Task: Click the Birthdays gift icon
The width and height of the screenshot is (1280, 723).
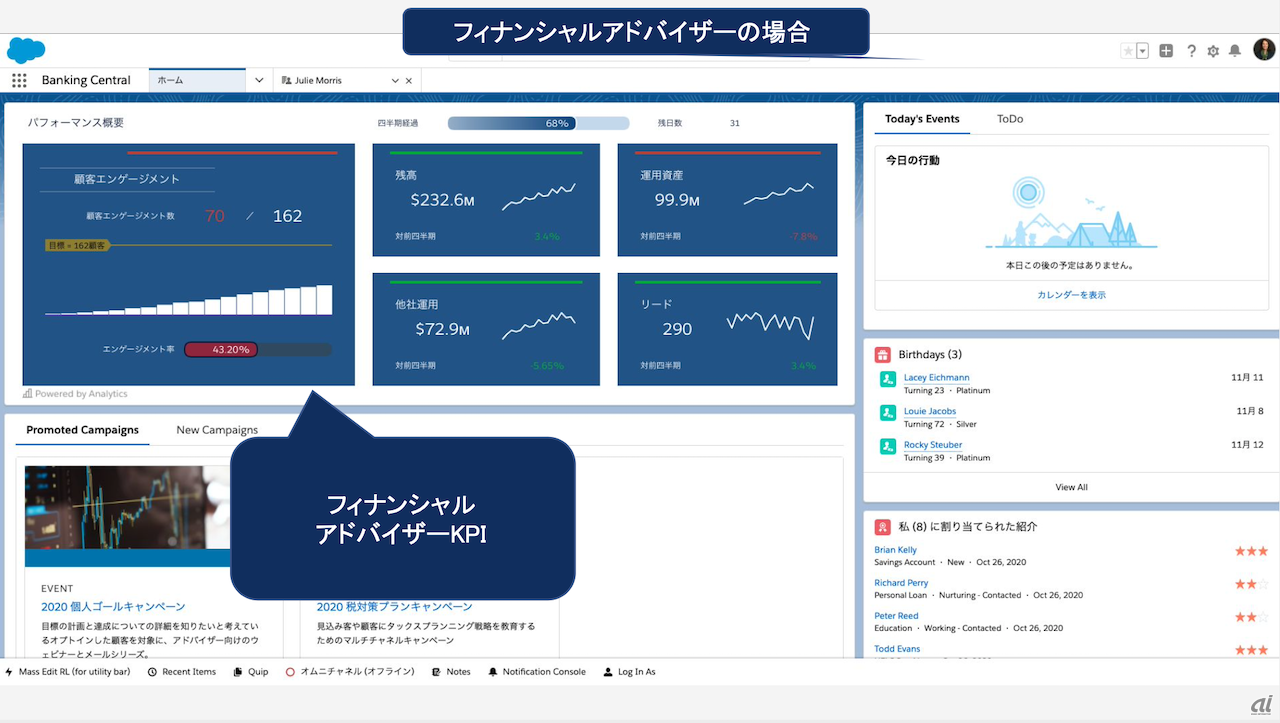Action: (x=883, y=354)
